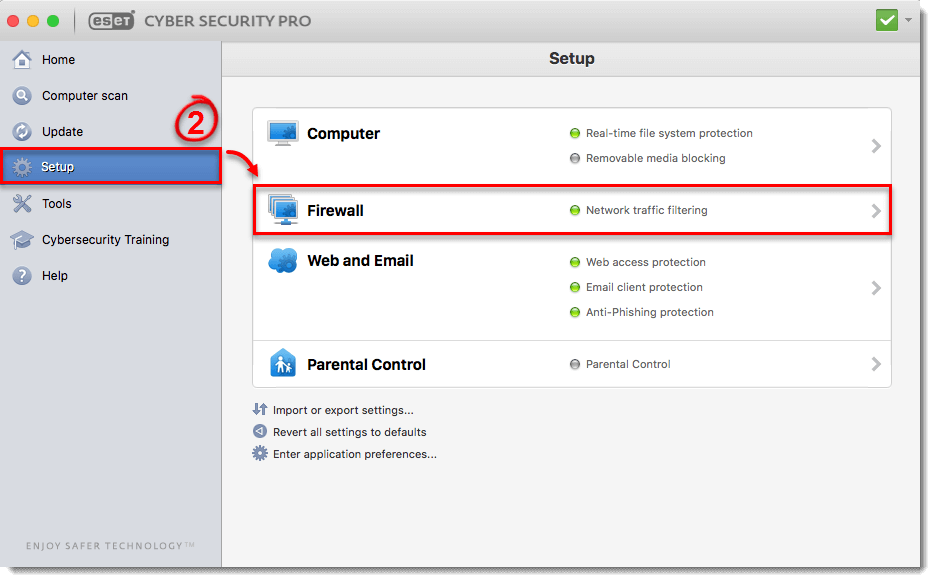Click the Home house icon in sidebar

tap(22, 59)
